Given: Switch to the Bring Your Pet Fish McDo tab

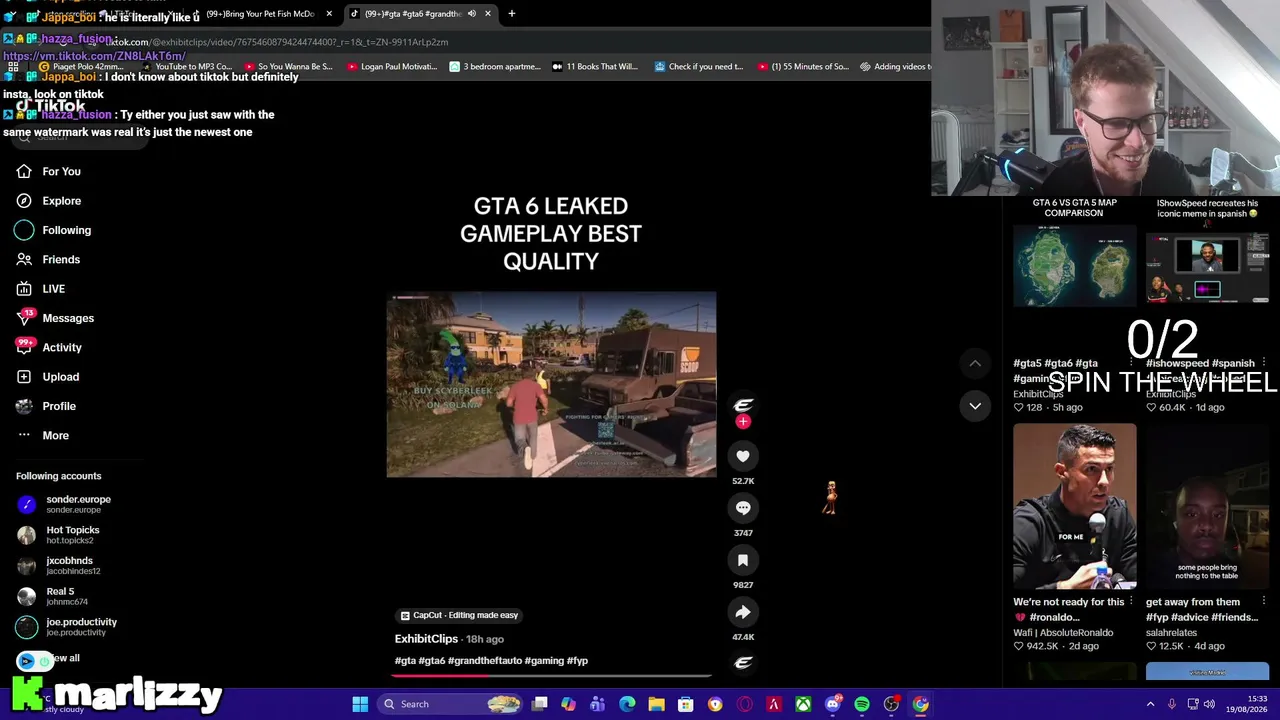Looking at the screenshot, I should (260, 14).
